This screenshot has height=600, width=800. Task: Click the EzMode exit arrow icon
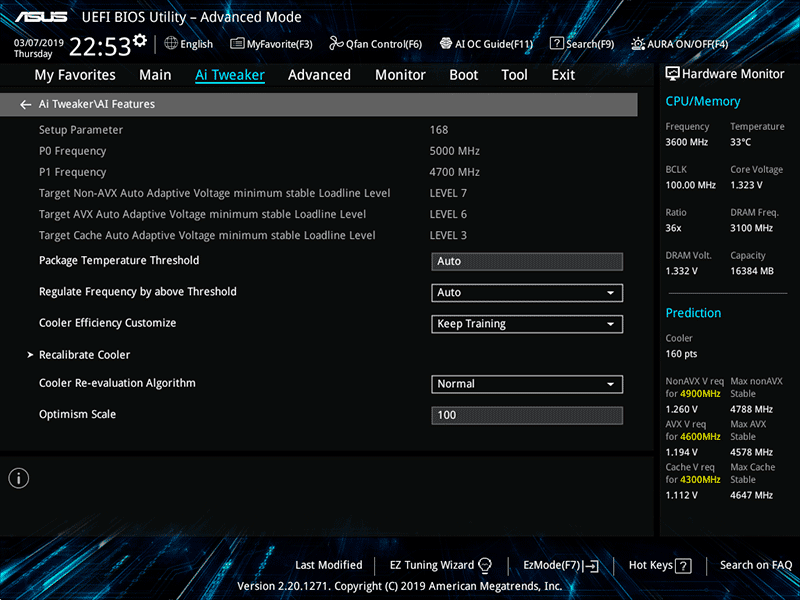pos(591,565)
